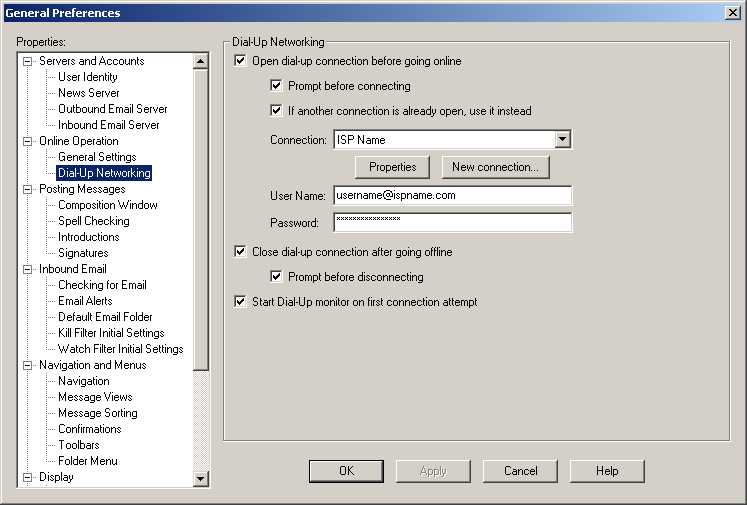
Task: Disable Close dial-up connection after going offline
Action: (x=240, y=252)
